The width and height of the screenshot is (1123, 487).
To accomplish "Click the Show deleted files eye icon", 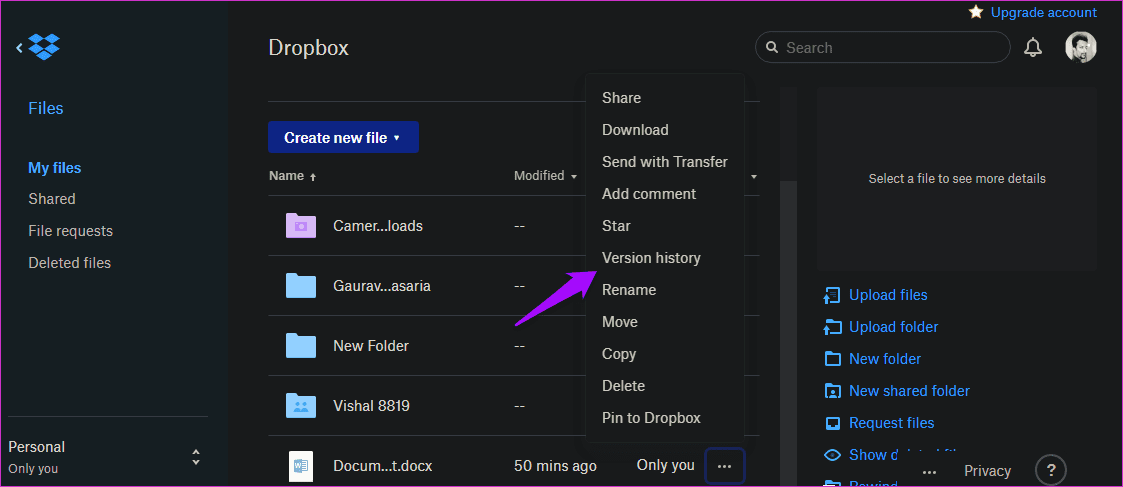I will pyautogui.click(x=832, y=455).
